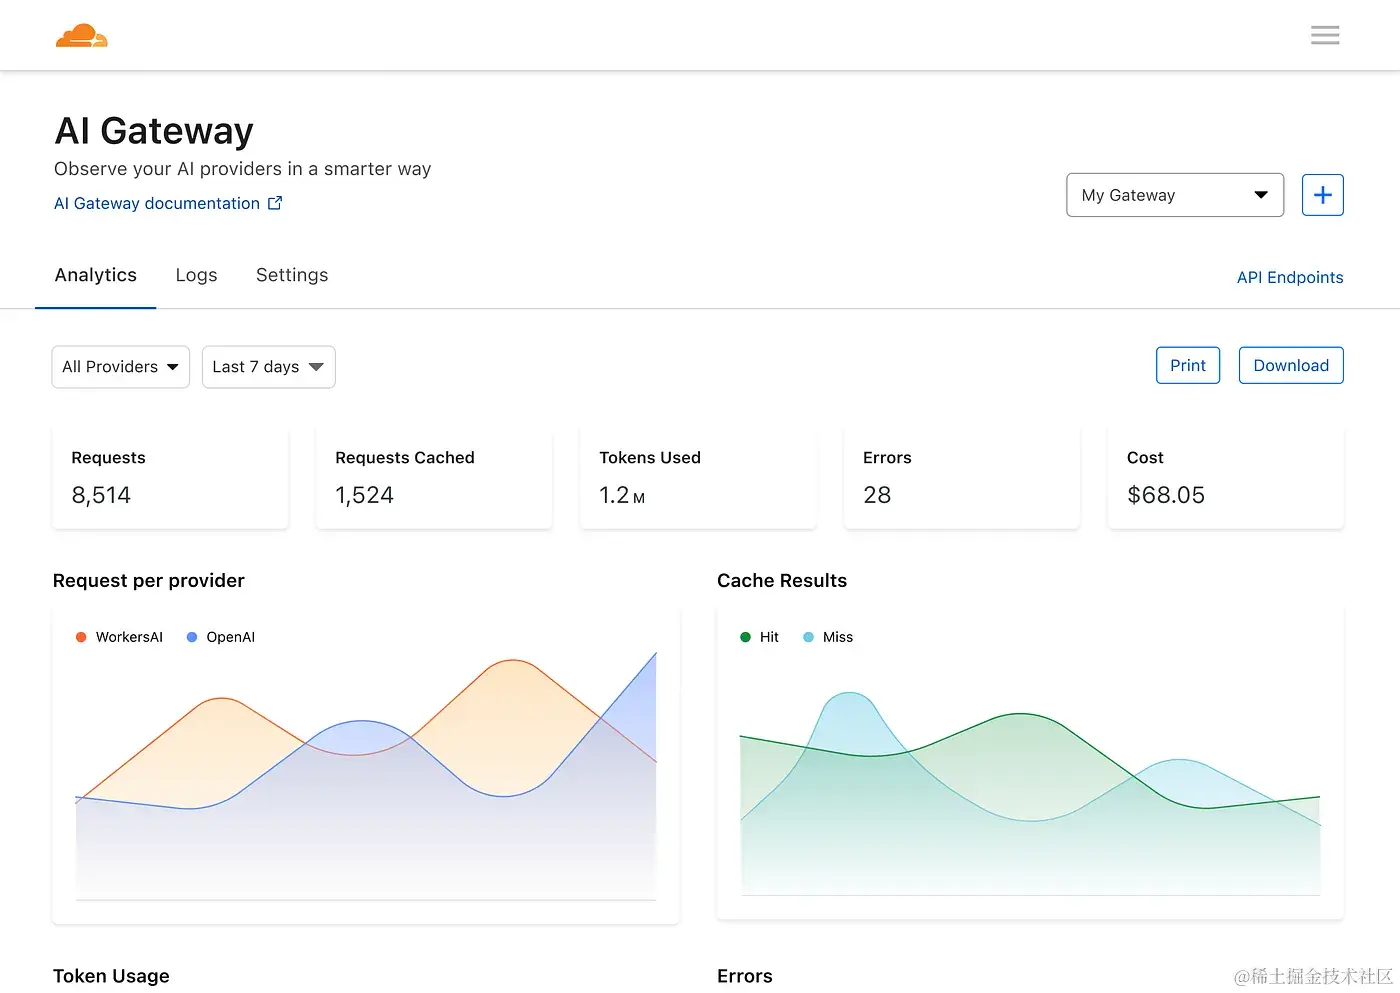
Task: Toggle OpenAI legend dot
Action: tap(192, 637)
